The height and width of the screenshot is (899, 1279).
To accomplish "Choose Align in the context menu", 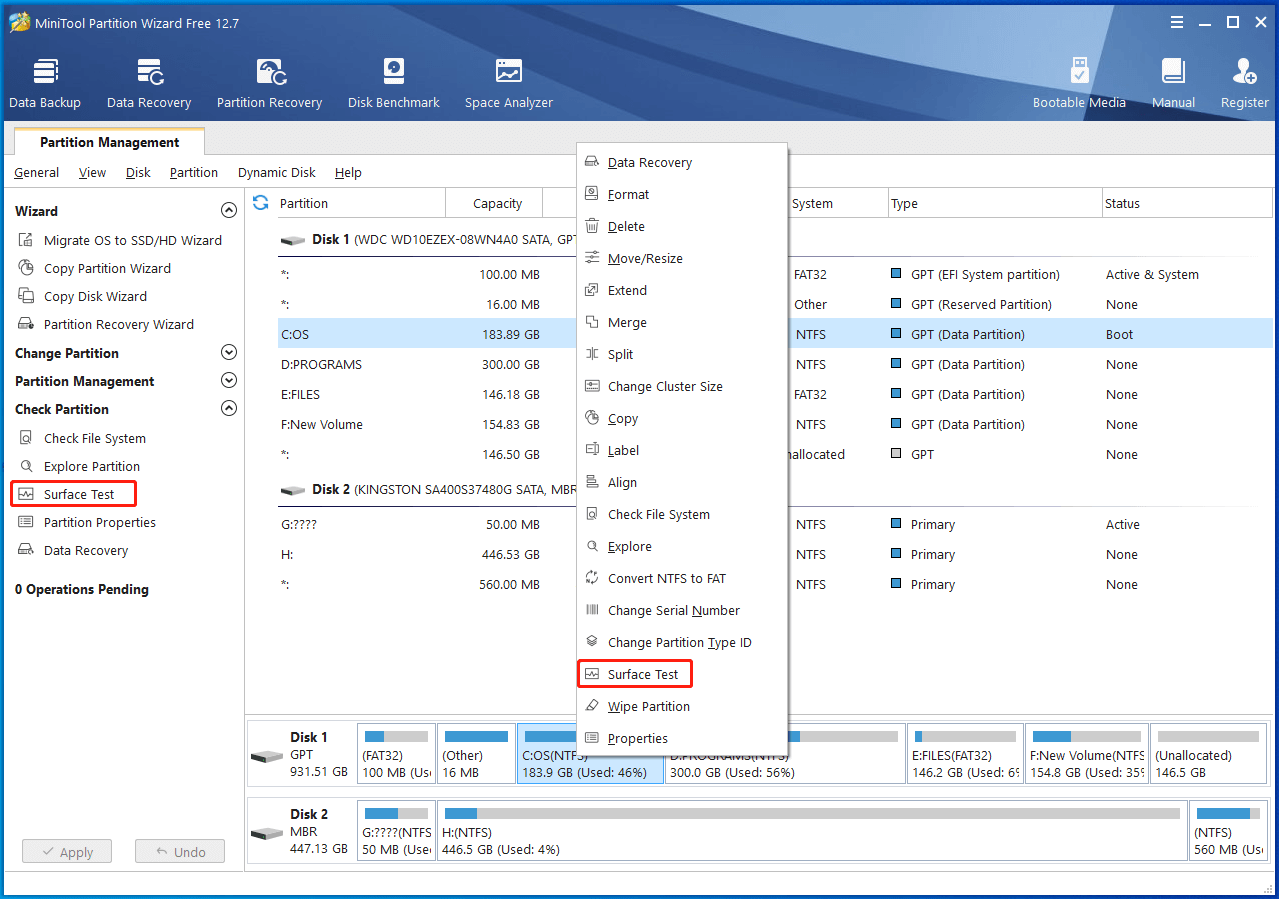I will click(682, 483).
